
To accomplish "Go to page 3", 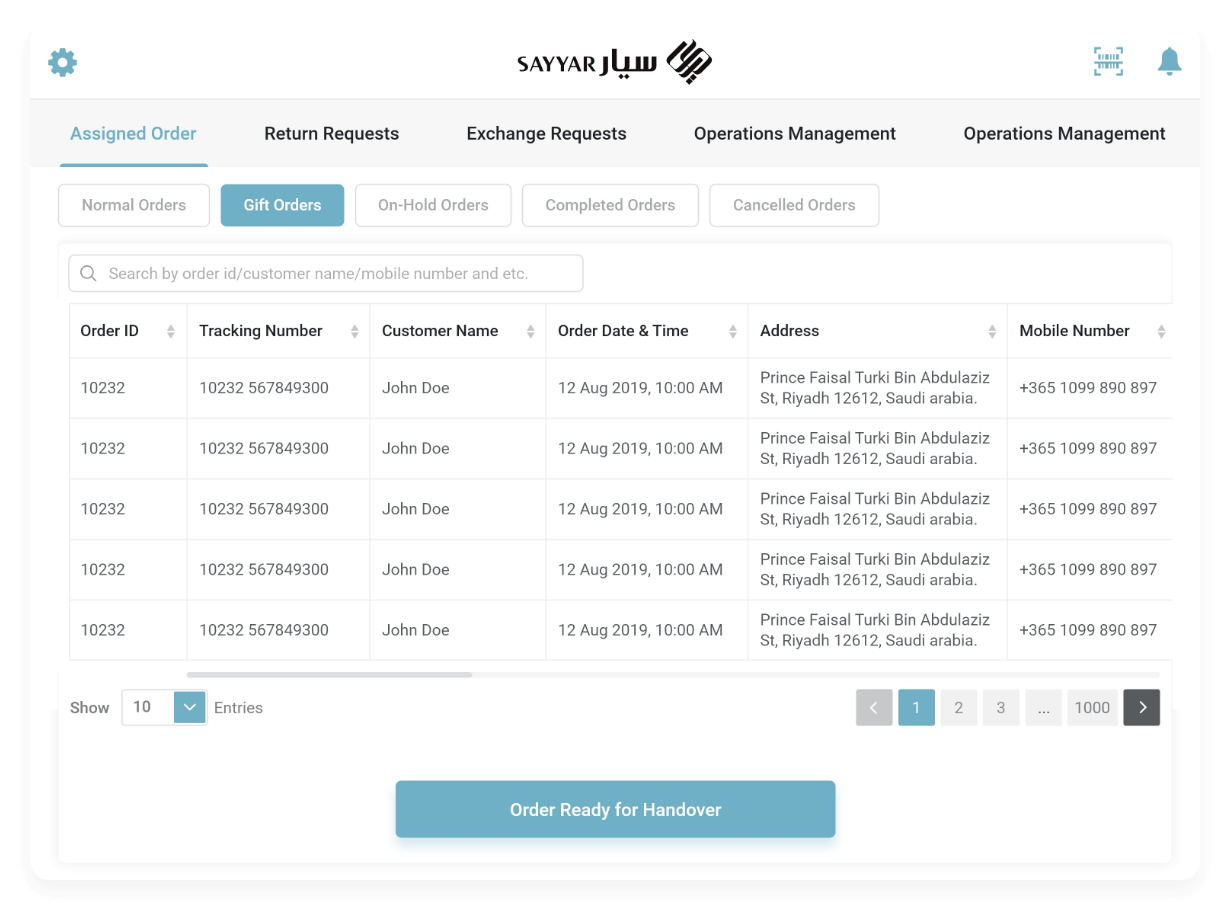I will 1000,707.
